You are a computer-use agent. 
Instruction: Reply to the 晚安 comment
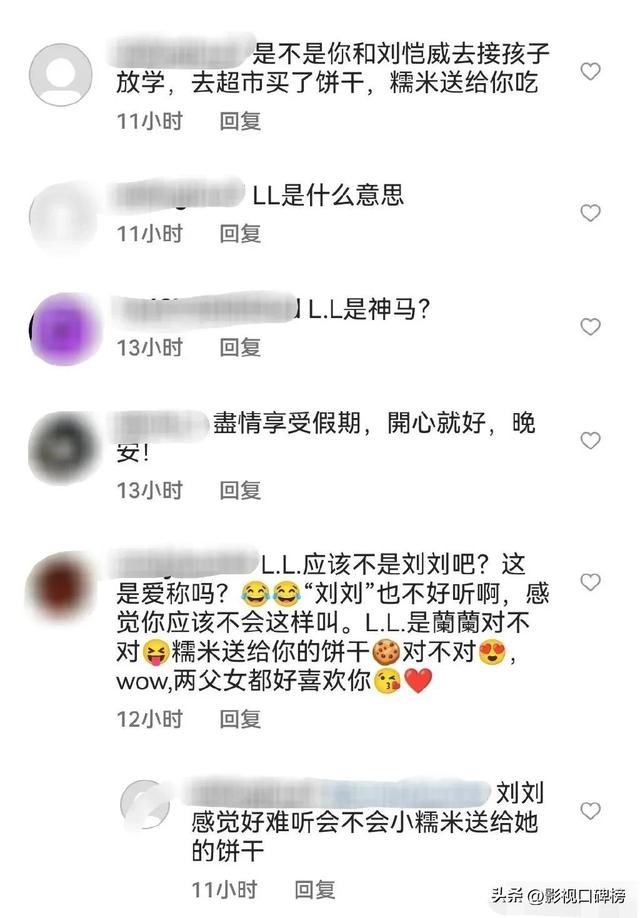240,490
